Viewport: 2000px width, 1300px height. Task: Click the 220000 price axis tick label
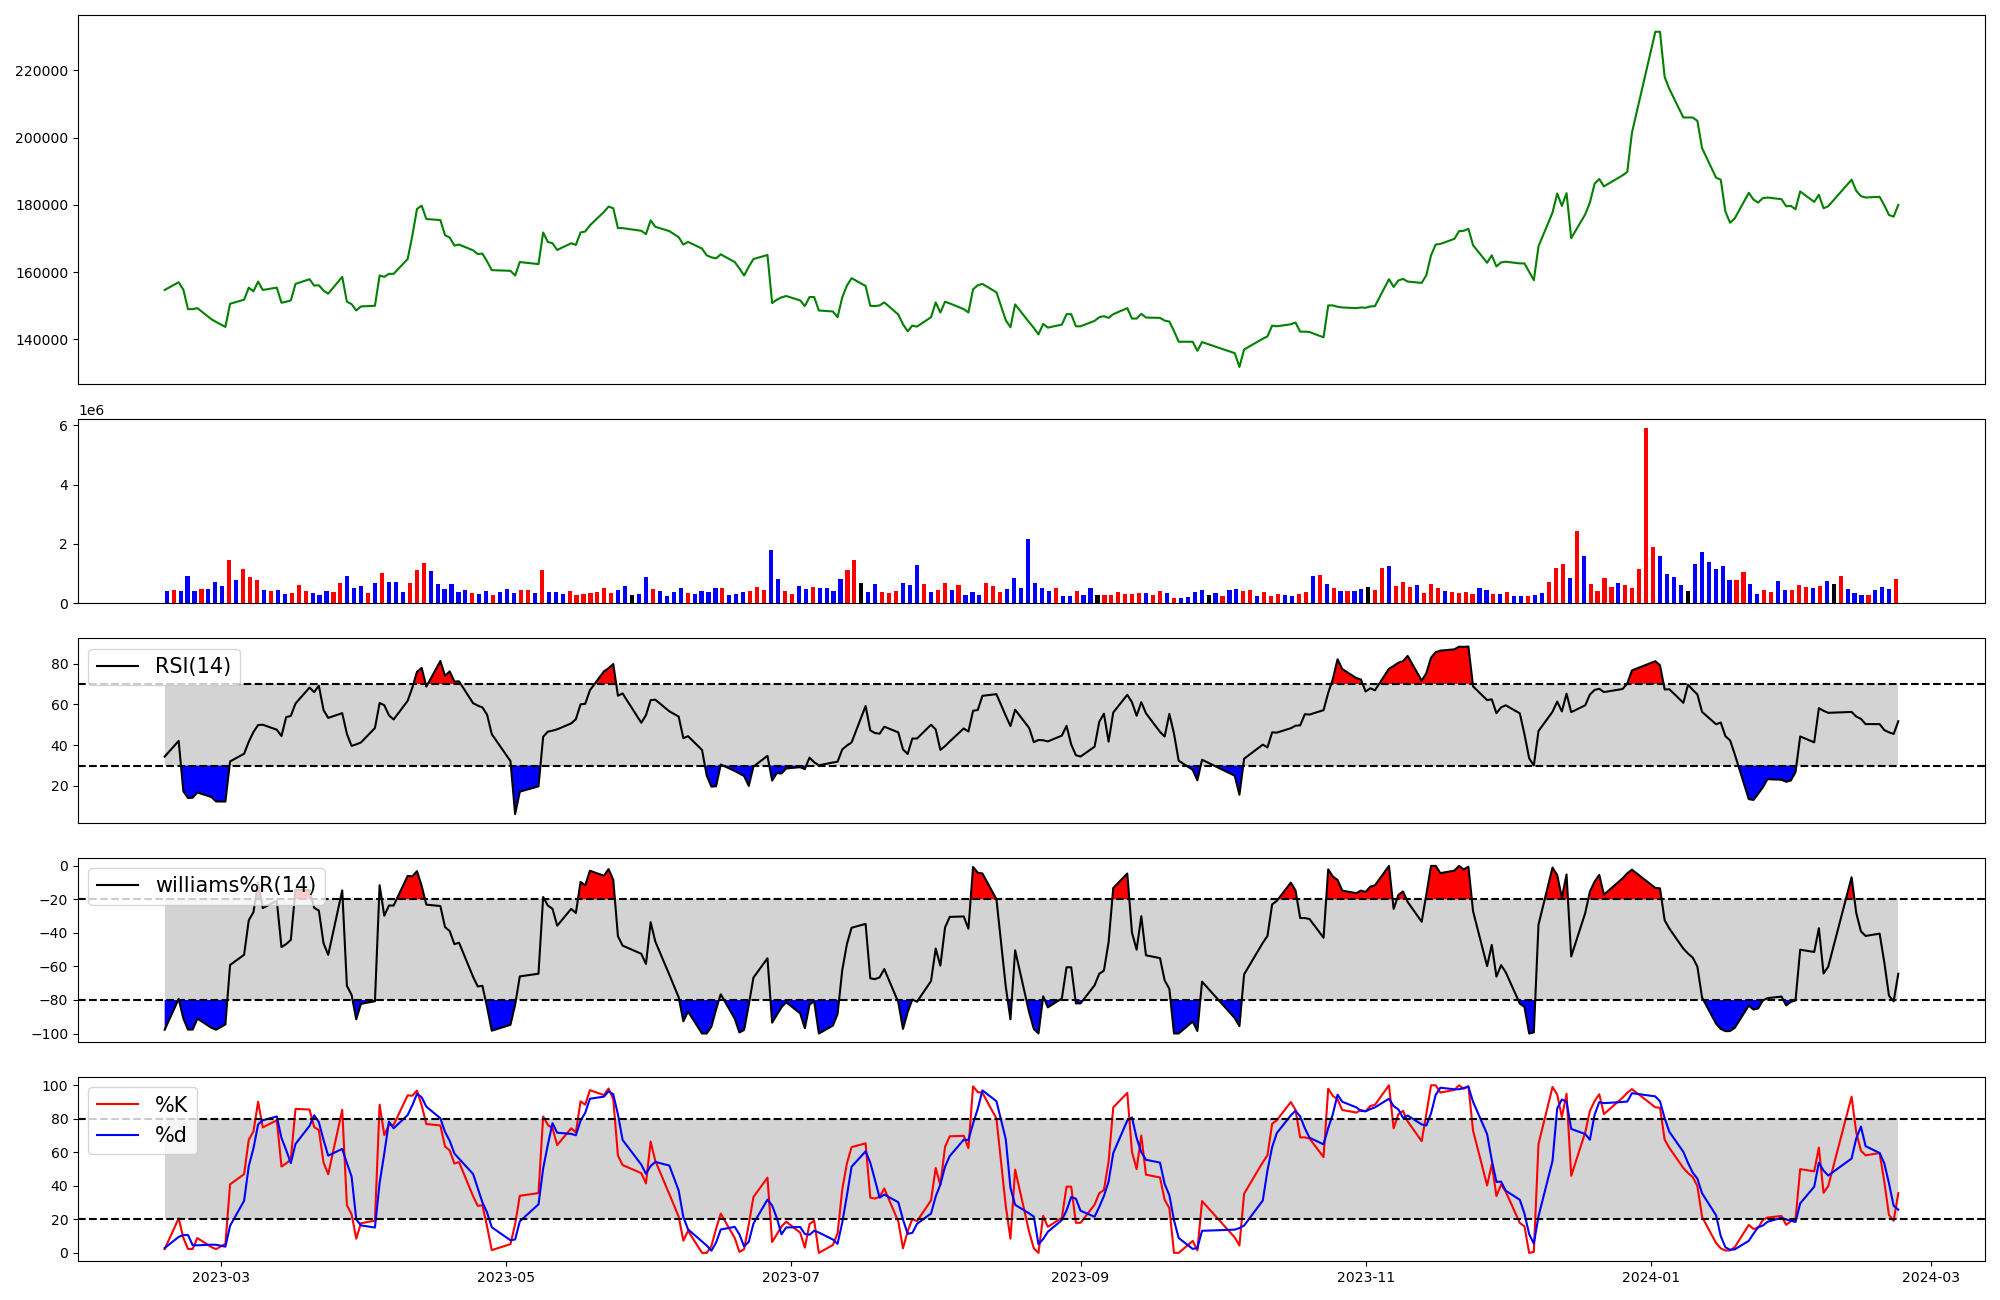41,71
